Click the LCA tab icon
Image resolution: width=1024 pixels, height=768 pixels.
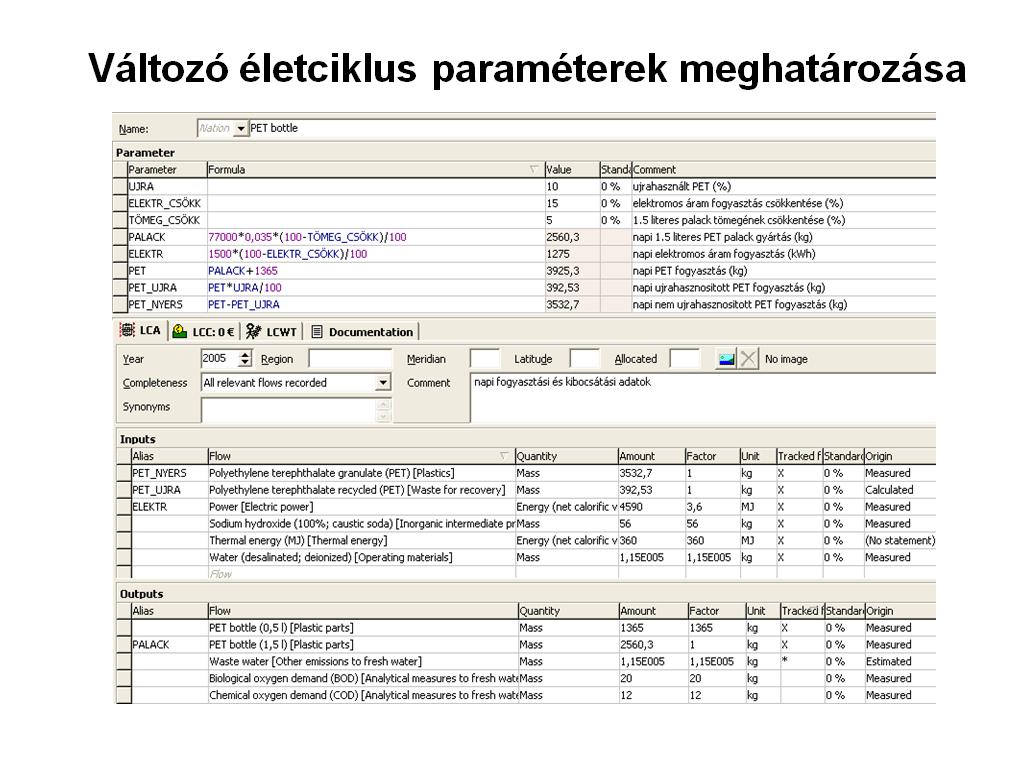(127, 330)
